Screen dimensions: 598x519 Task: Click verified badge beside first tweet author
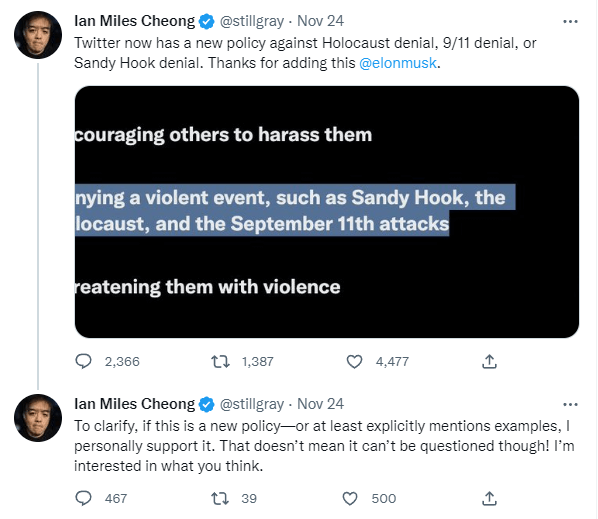[x=207, y=21]
